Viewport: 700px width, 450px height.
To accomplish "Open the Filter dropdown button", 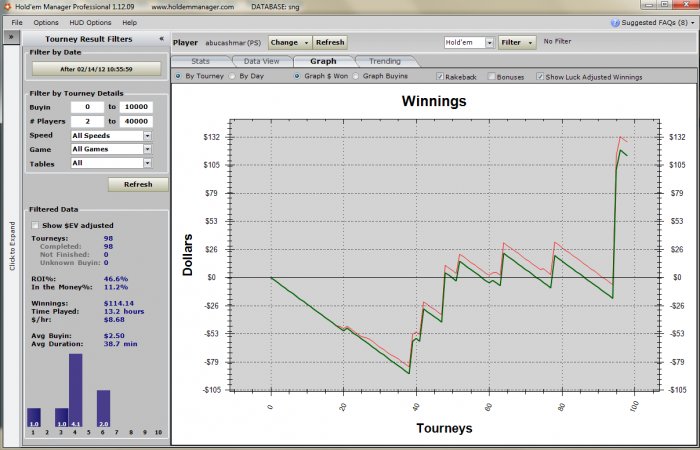I will [517, 42].
